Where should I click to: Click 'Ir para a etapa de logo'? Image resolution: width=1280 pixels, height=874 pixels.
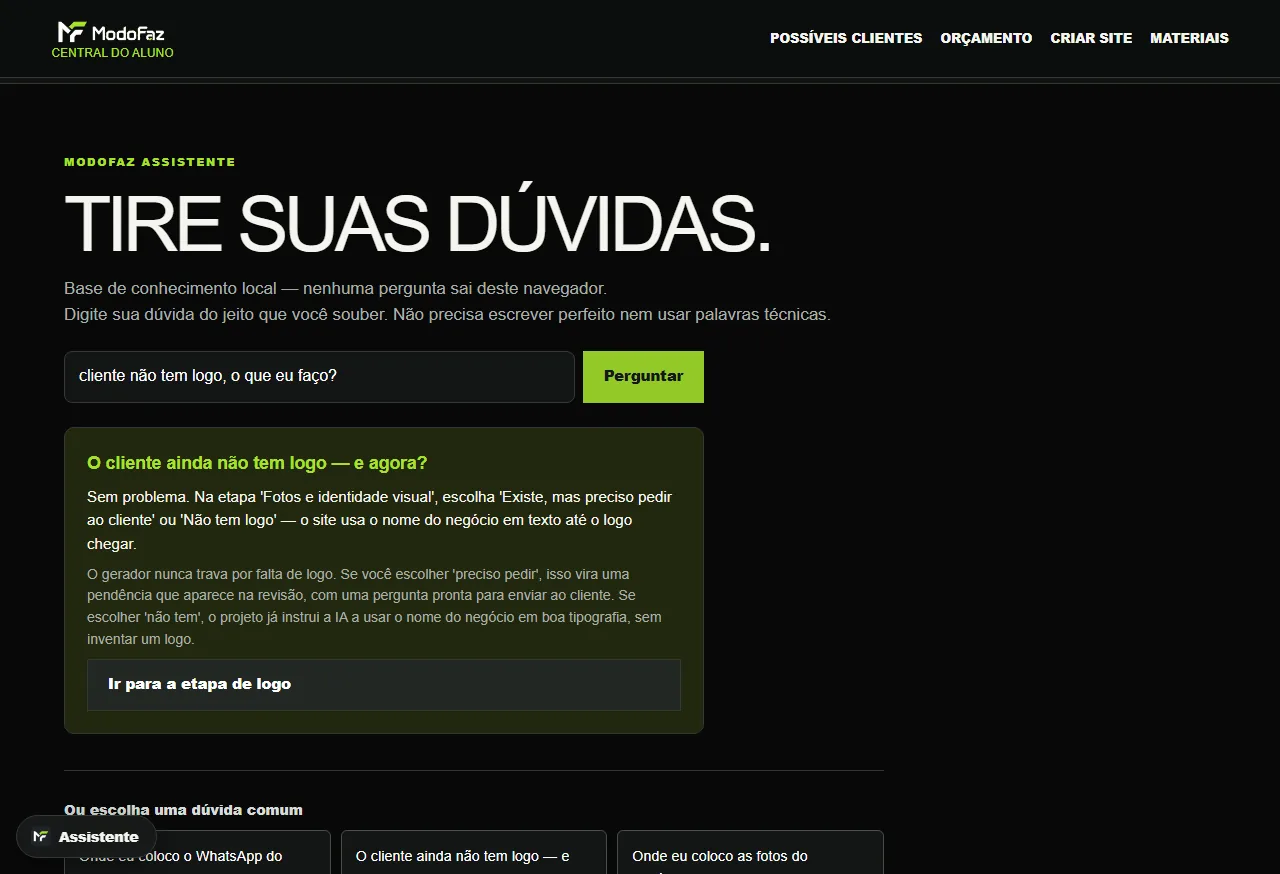[x=384, y=685]
